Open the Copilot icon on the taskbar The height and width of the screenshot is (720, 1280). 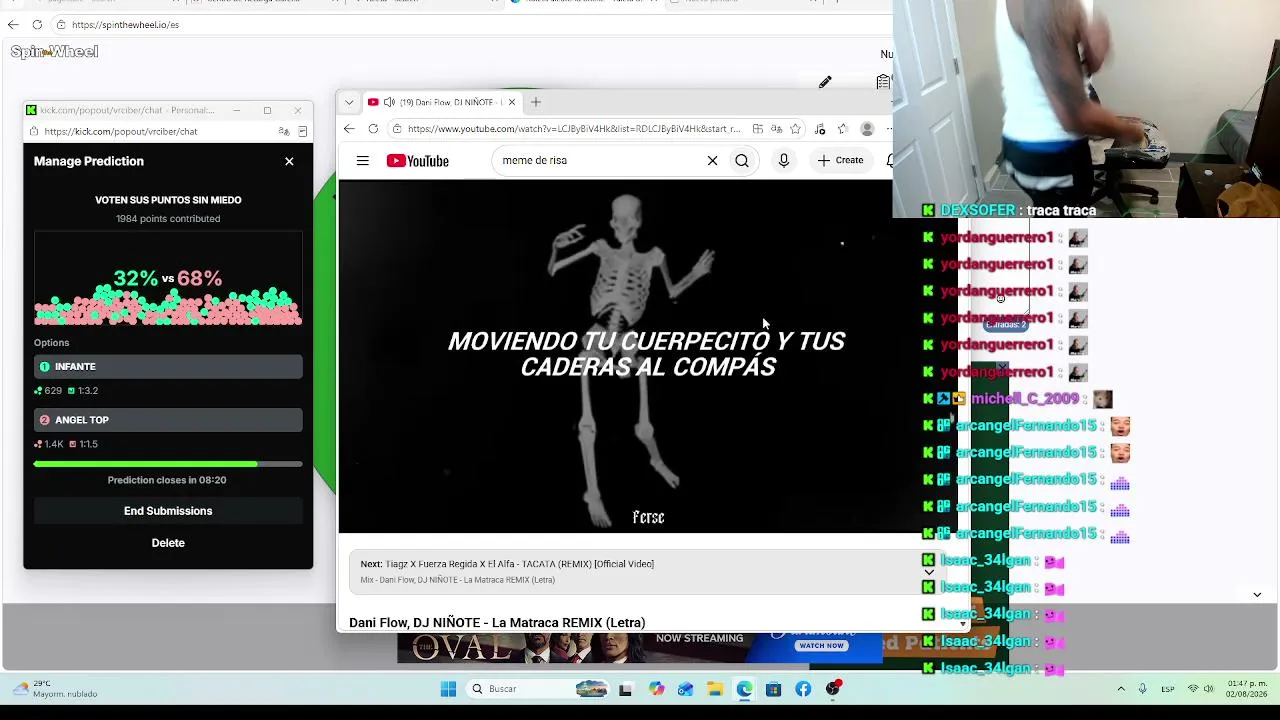656,689
